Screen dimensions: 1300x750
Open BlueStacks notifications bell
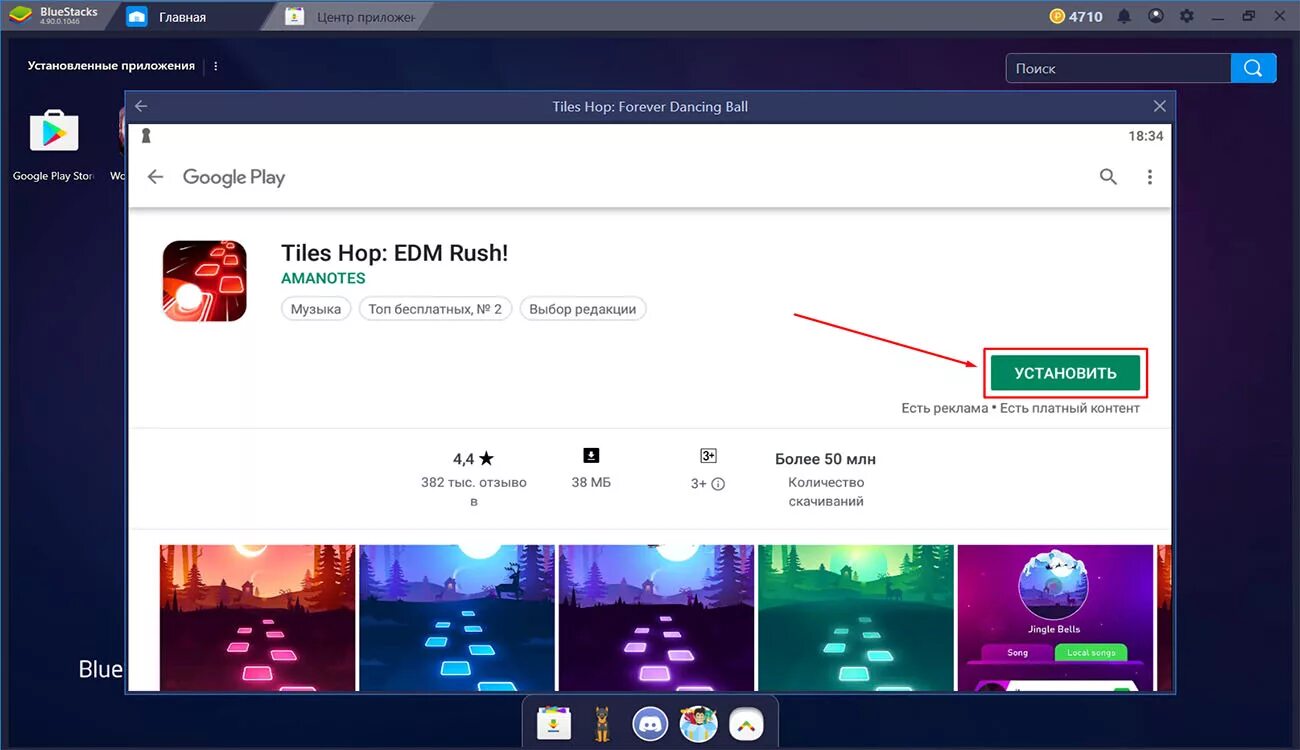[1125, 17]
